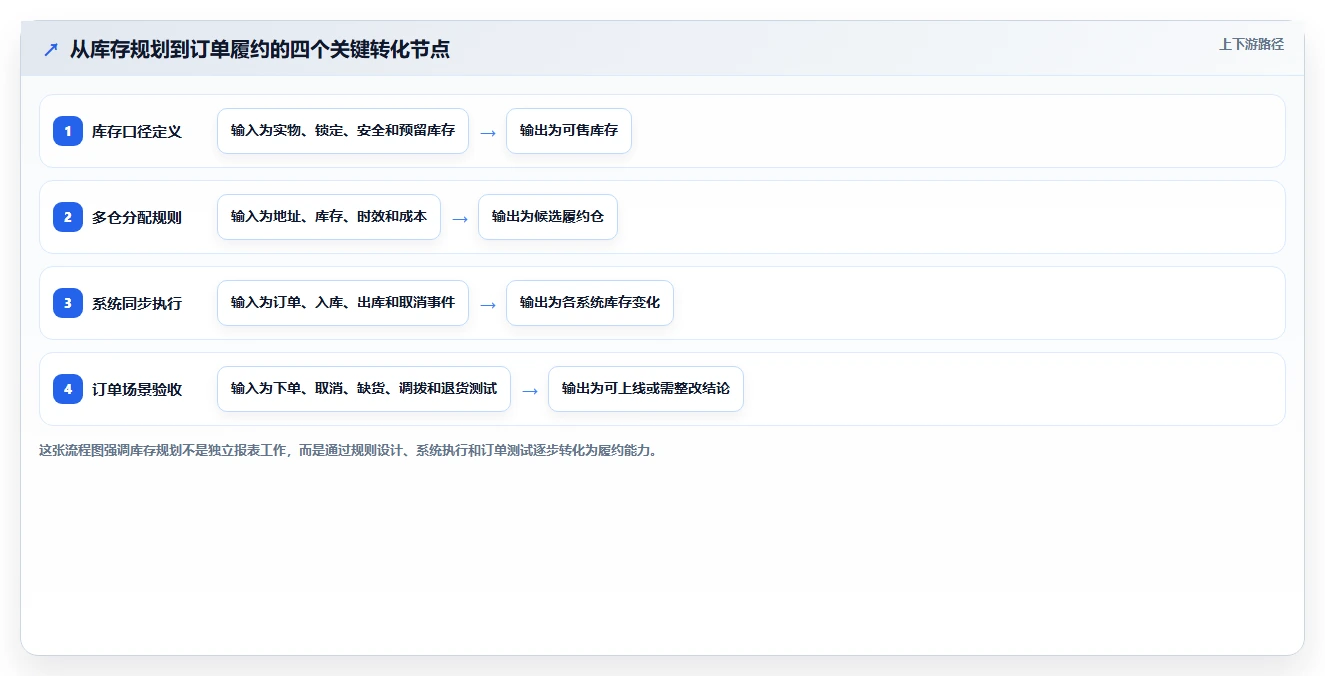Click the arrow before 输出为候选履约仓
The width and height of the screenshot is (1325, 676).
click(460, 218)
